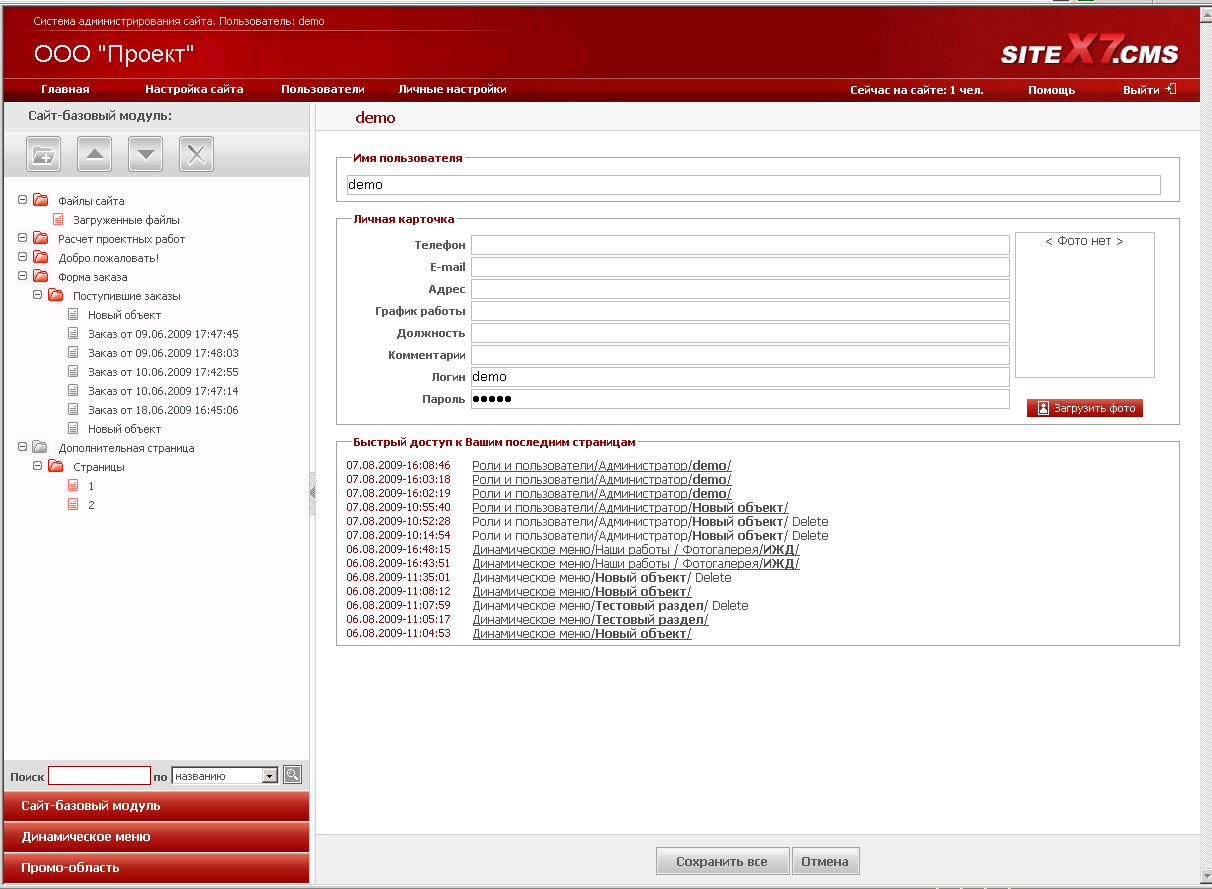Viewport: 1212px width, 889px height.
Task: Click the move down arrow icon
Action: [145, 154]
